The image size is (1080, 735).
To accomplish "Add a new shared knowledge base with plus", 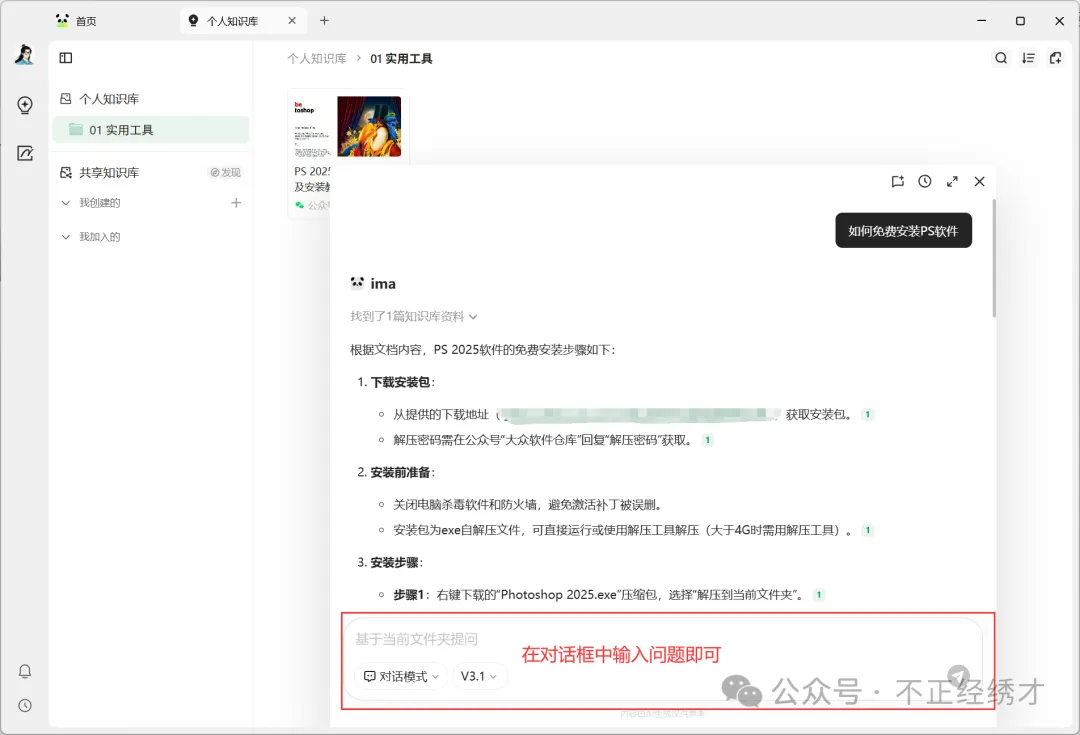I will [x=236, y=203].
